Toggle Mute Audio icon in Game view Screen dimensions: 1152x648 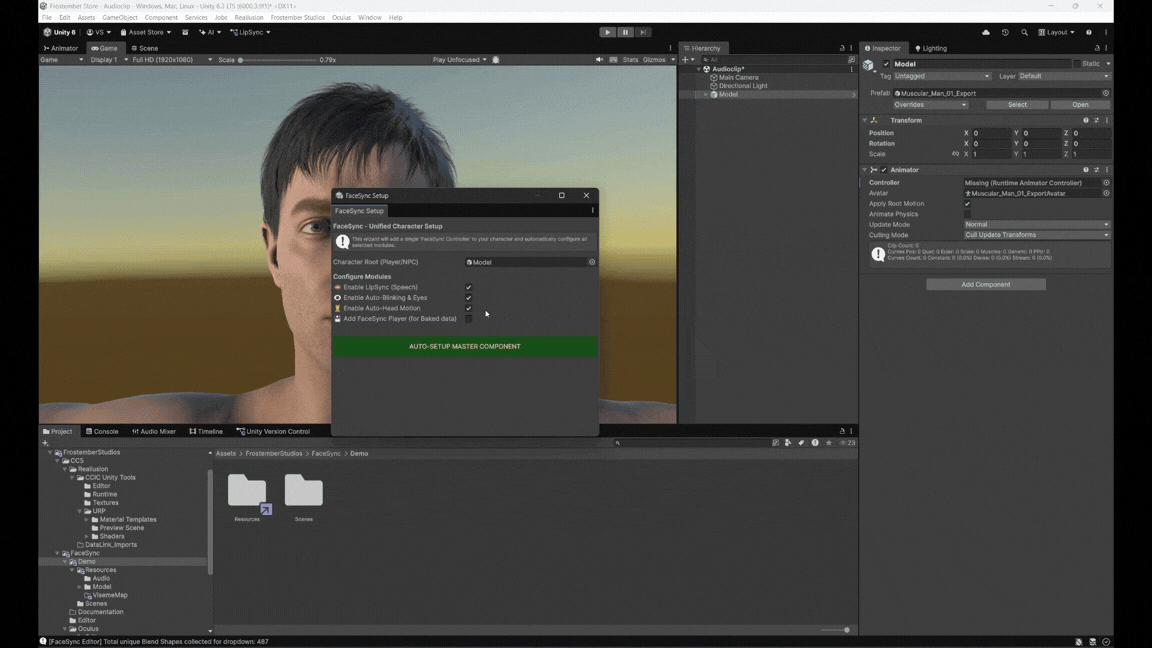[599, 60]
